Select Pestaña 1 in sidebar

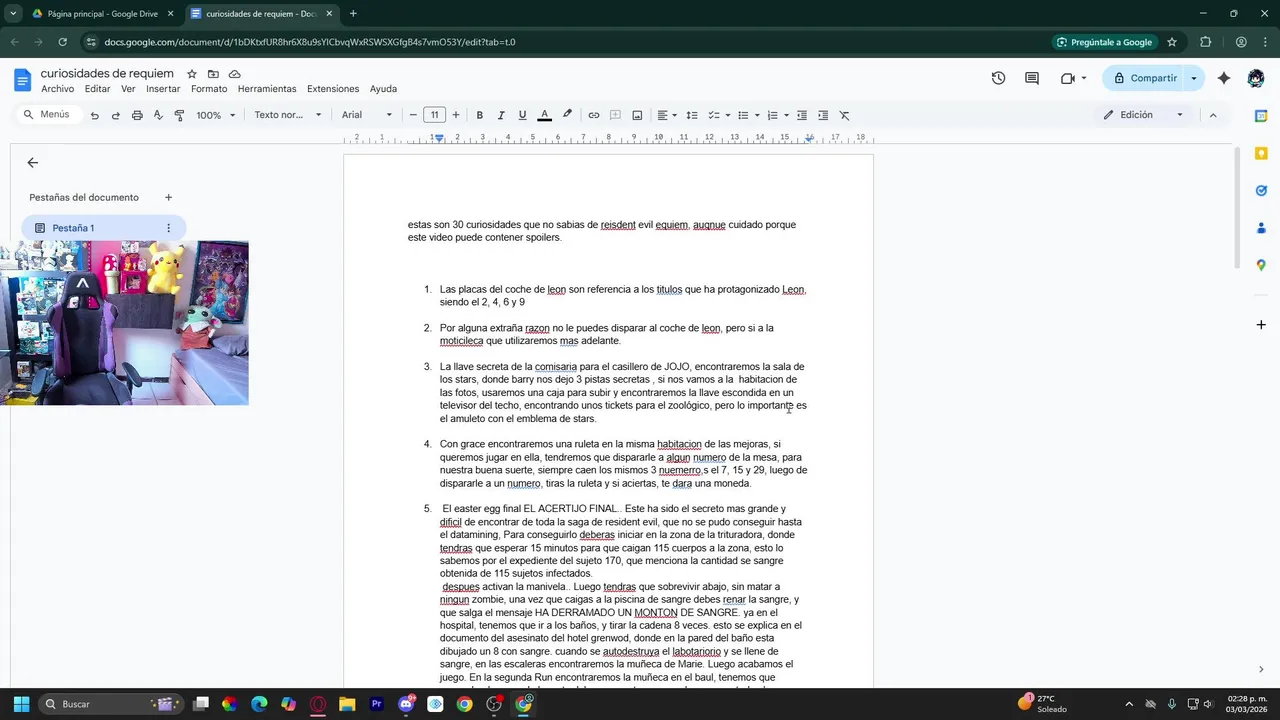(103, 228)
